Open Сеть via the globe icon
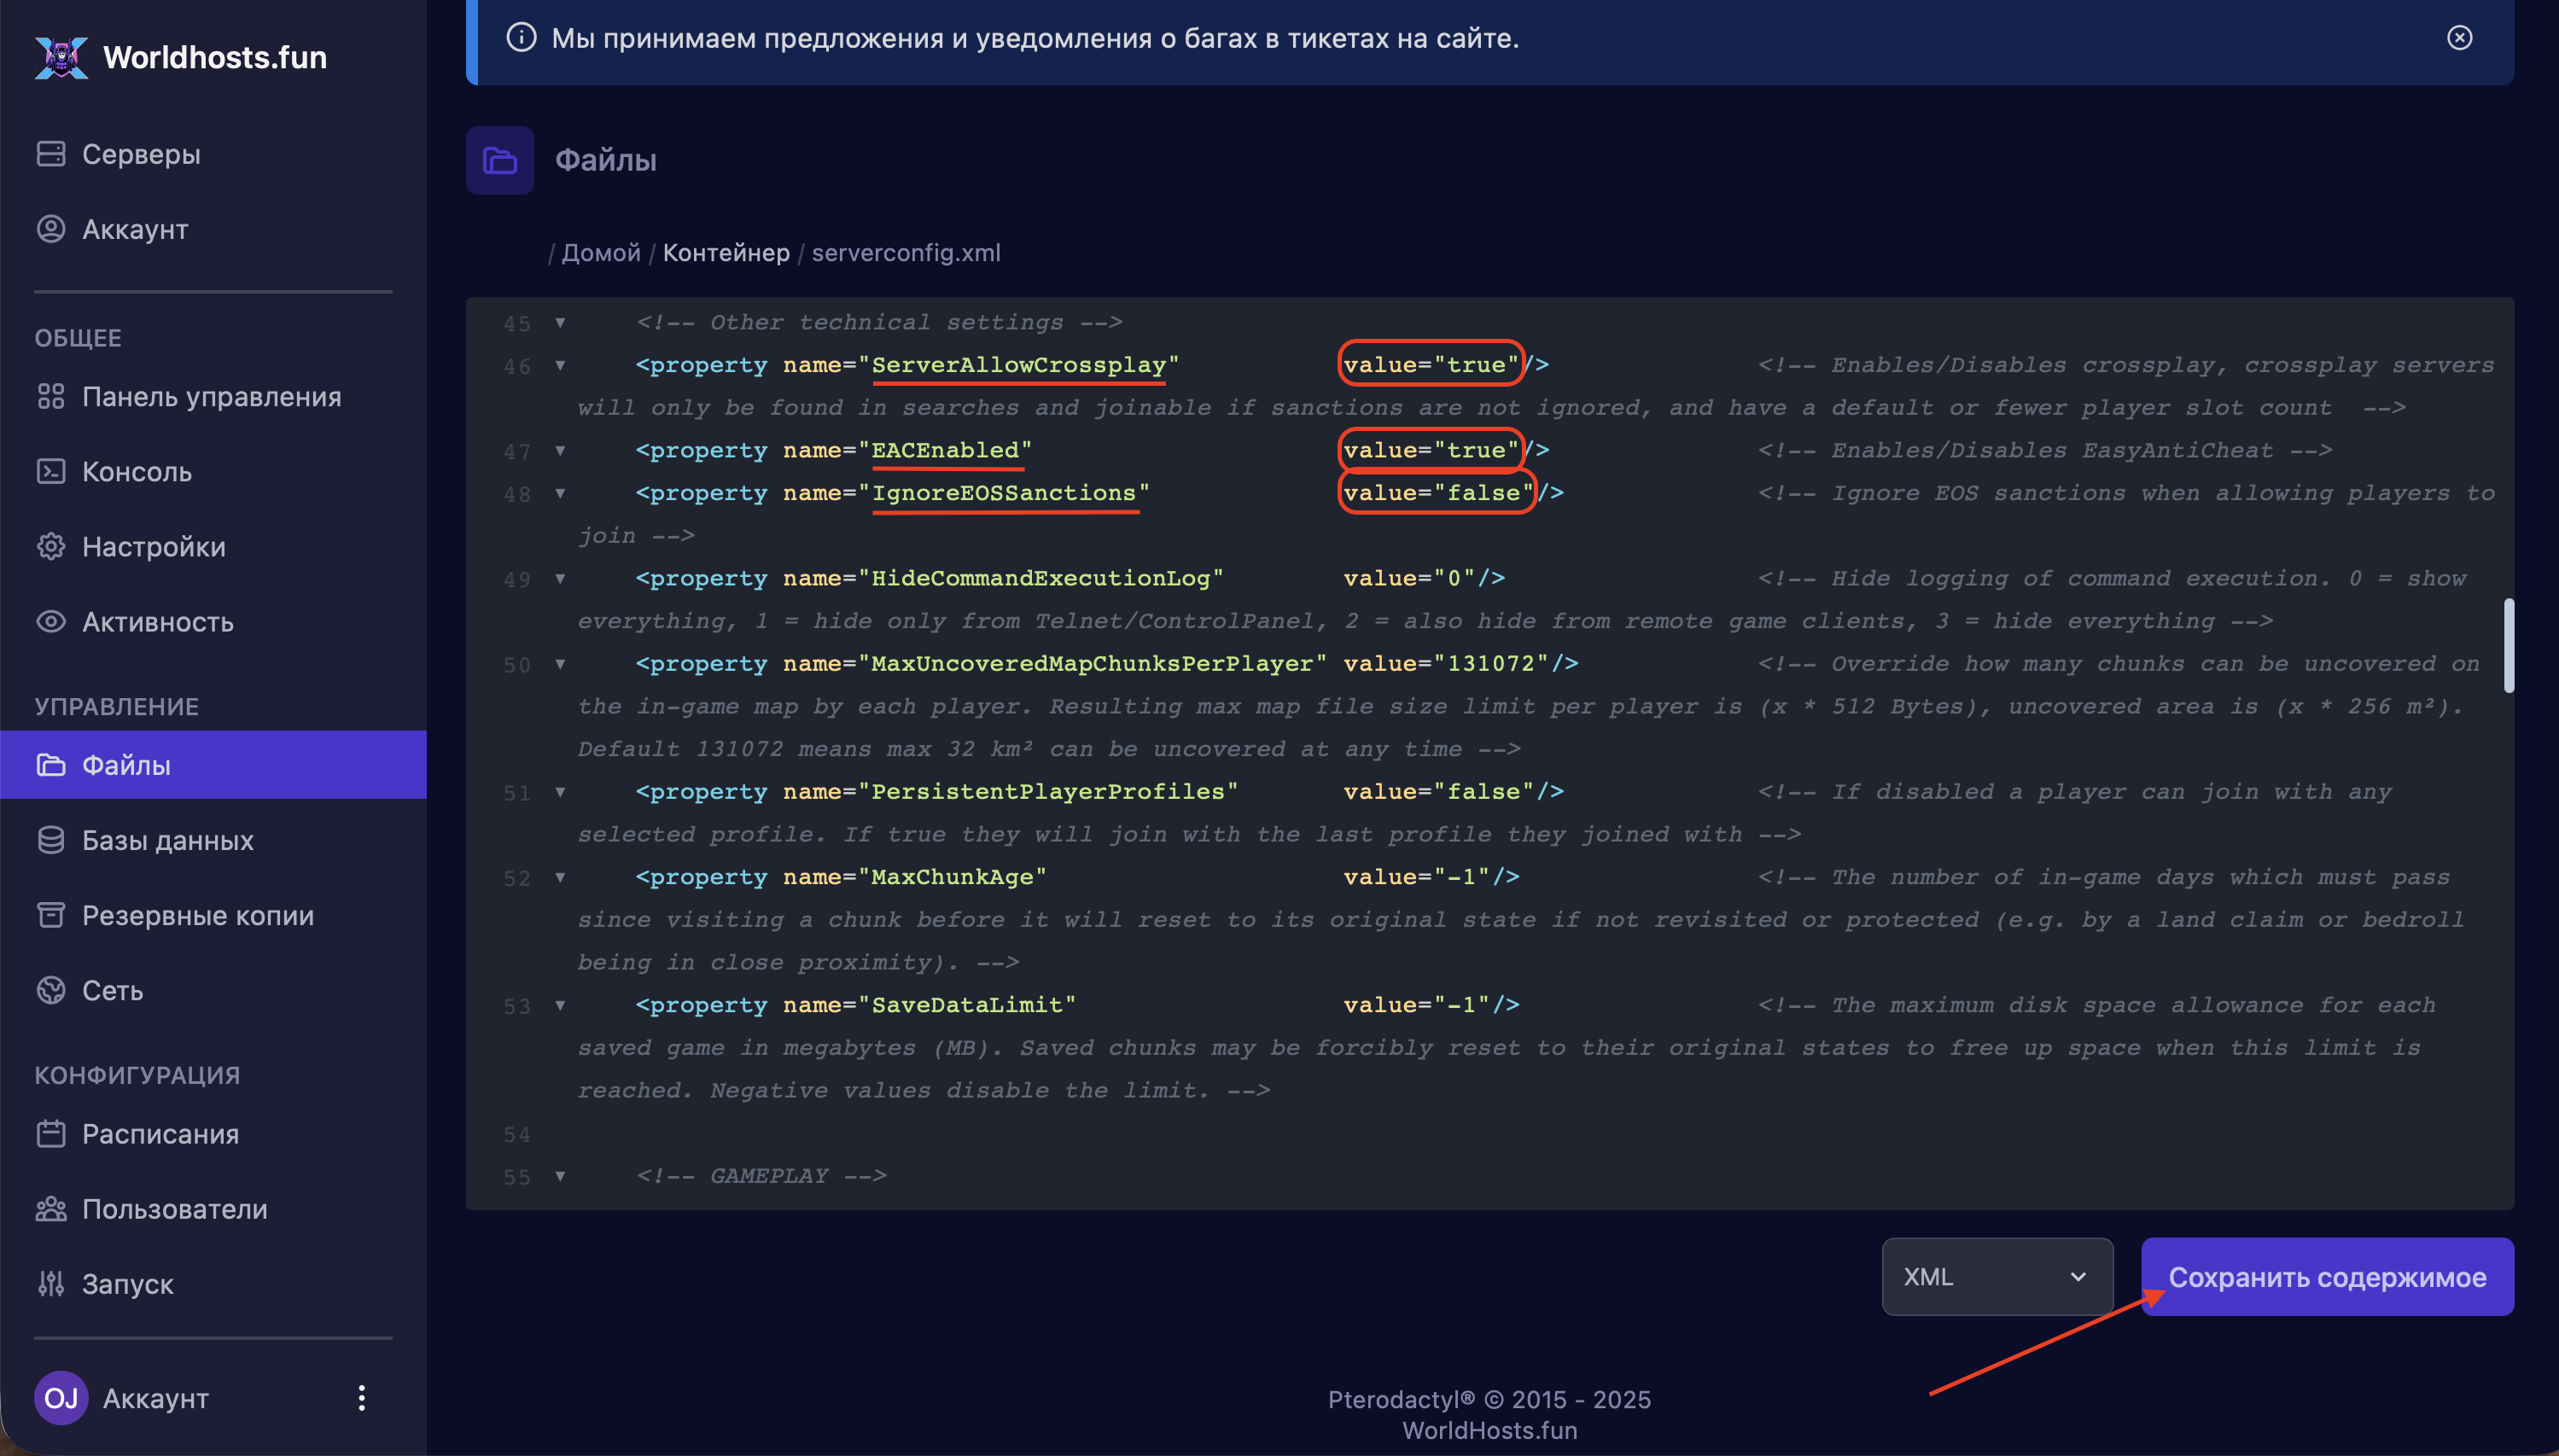 click(x=51, y=989)
